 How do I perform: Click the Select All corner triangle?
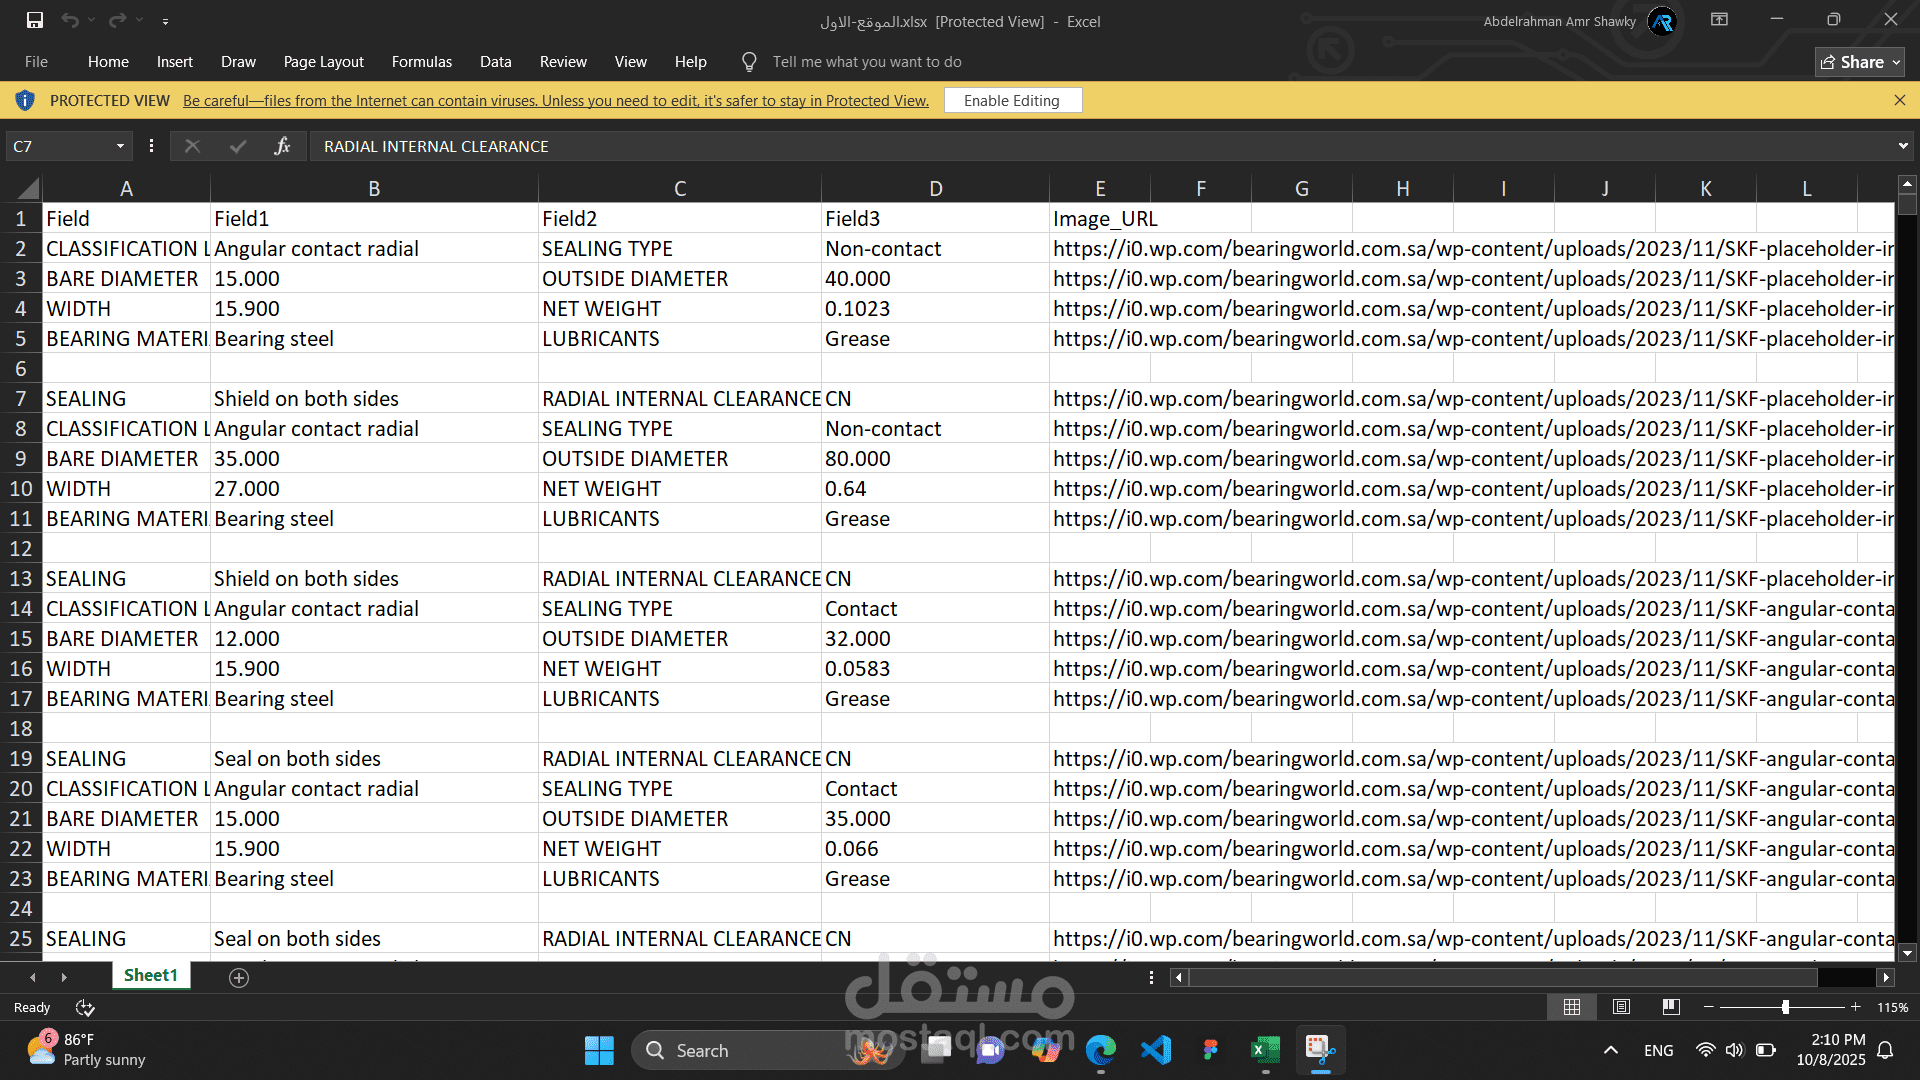coord(28,188)
